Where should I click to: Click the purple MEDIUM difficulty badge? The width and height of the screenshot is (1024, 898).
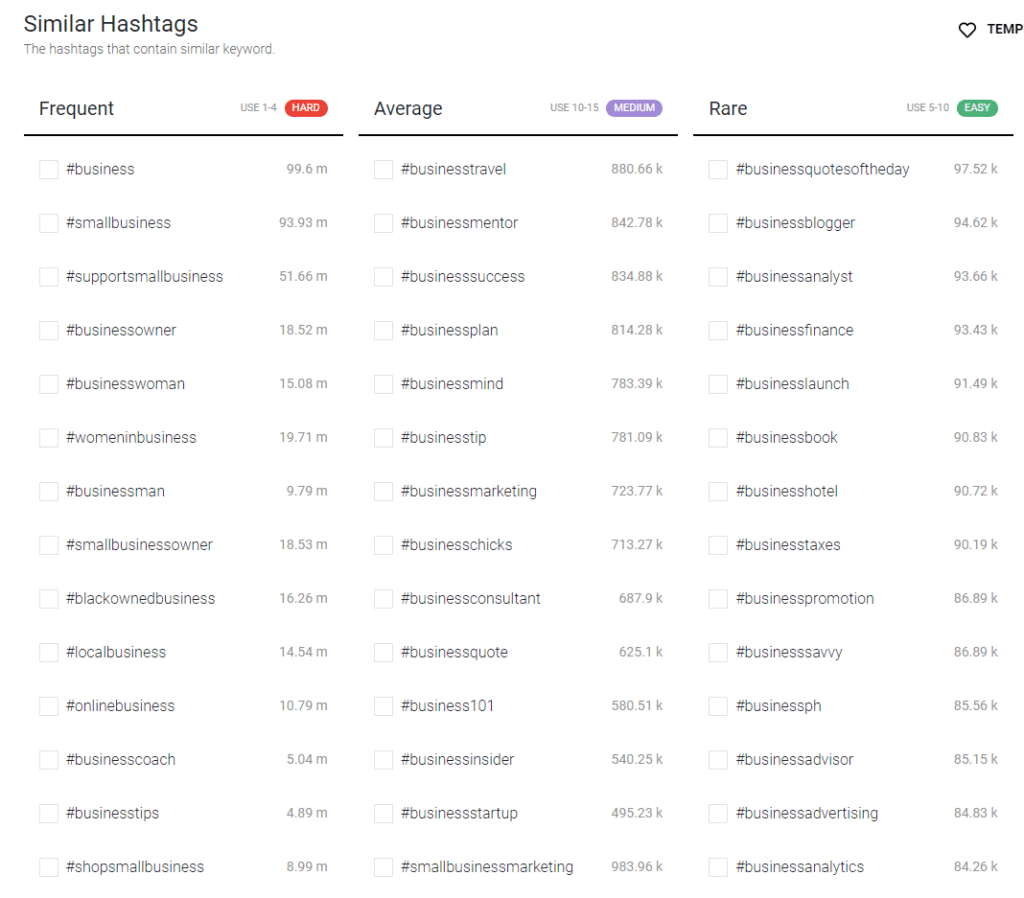click(x=634, y=108)
